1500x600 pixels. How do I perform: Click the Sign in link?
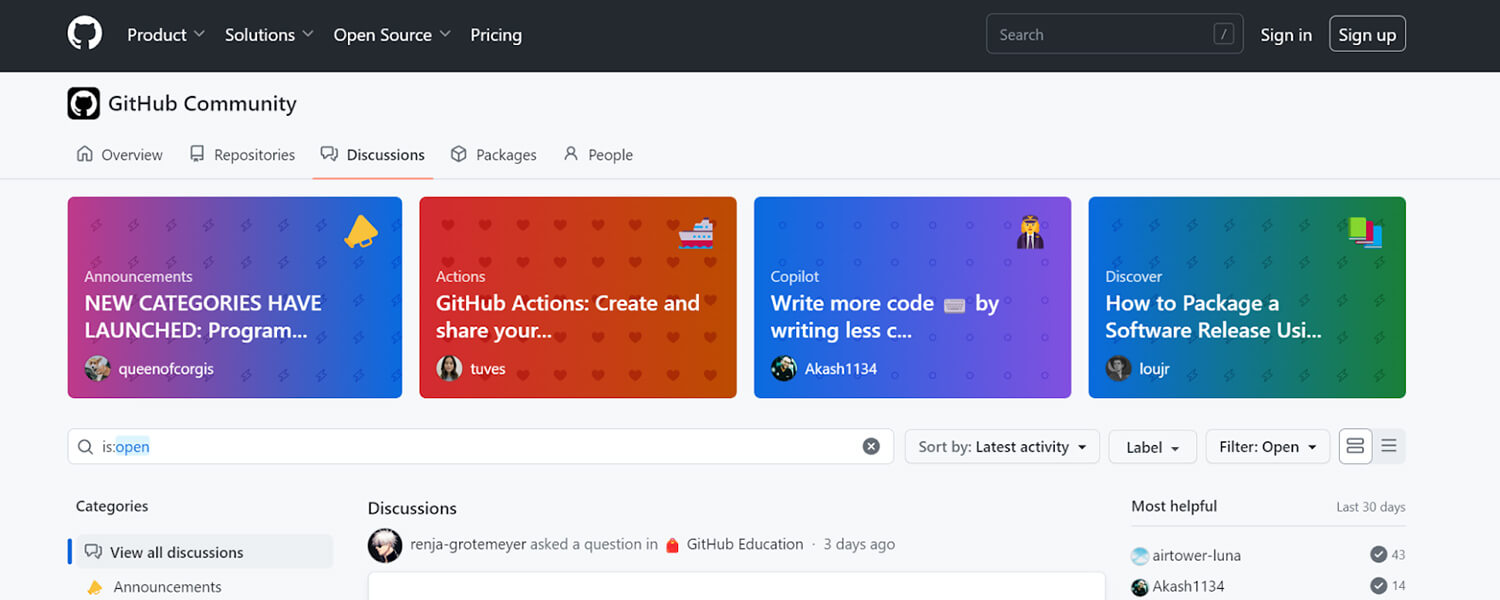click(1286, 34)
